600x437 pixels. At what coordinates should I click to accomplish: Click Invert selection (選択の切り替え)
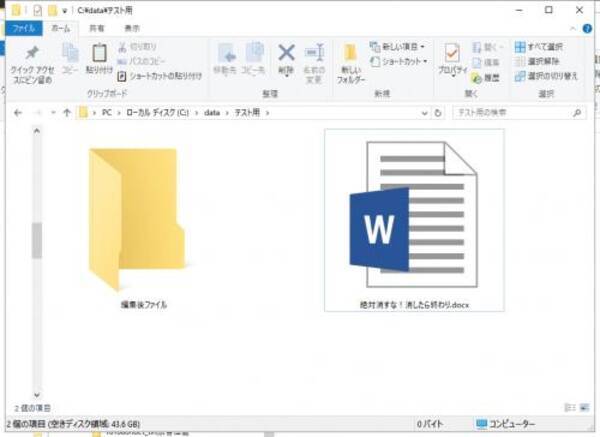coord(546,76)
